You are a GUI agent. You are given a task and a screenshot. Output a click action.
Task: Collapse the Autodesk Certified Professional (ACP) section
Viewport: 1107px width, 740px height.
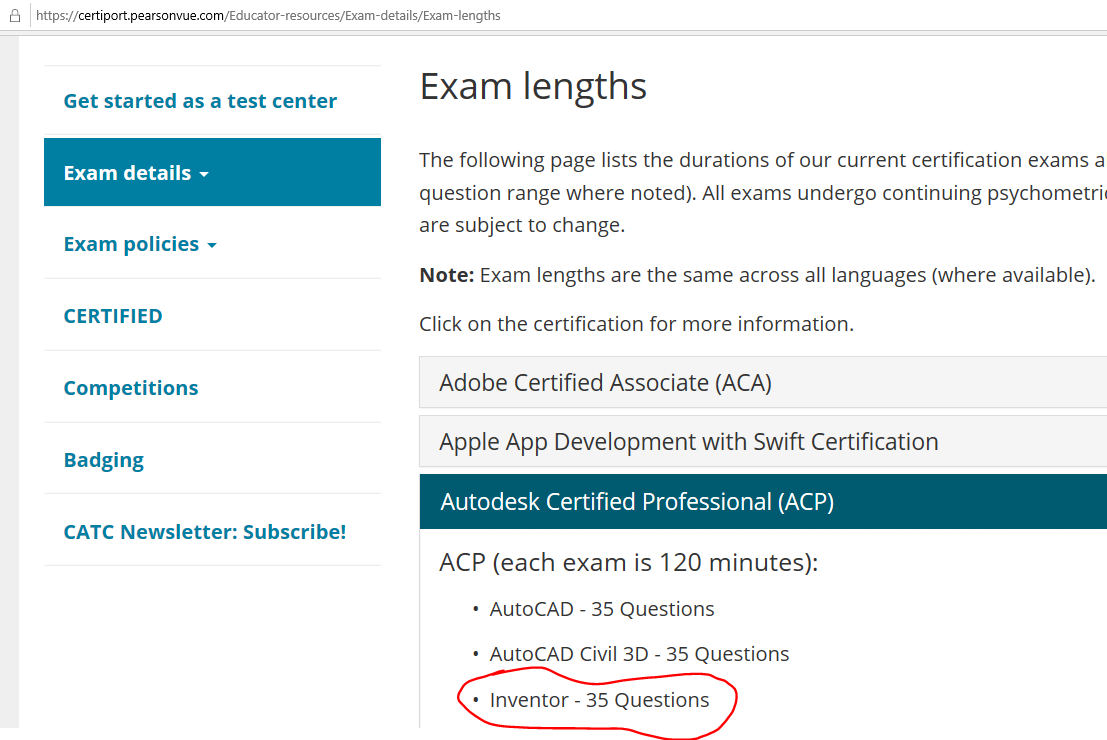tap(637, 502)
